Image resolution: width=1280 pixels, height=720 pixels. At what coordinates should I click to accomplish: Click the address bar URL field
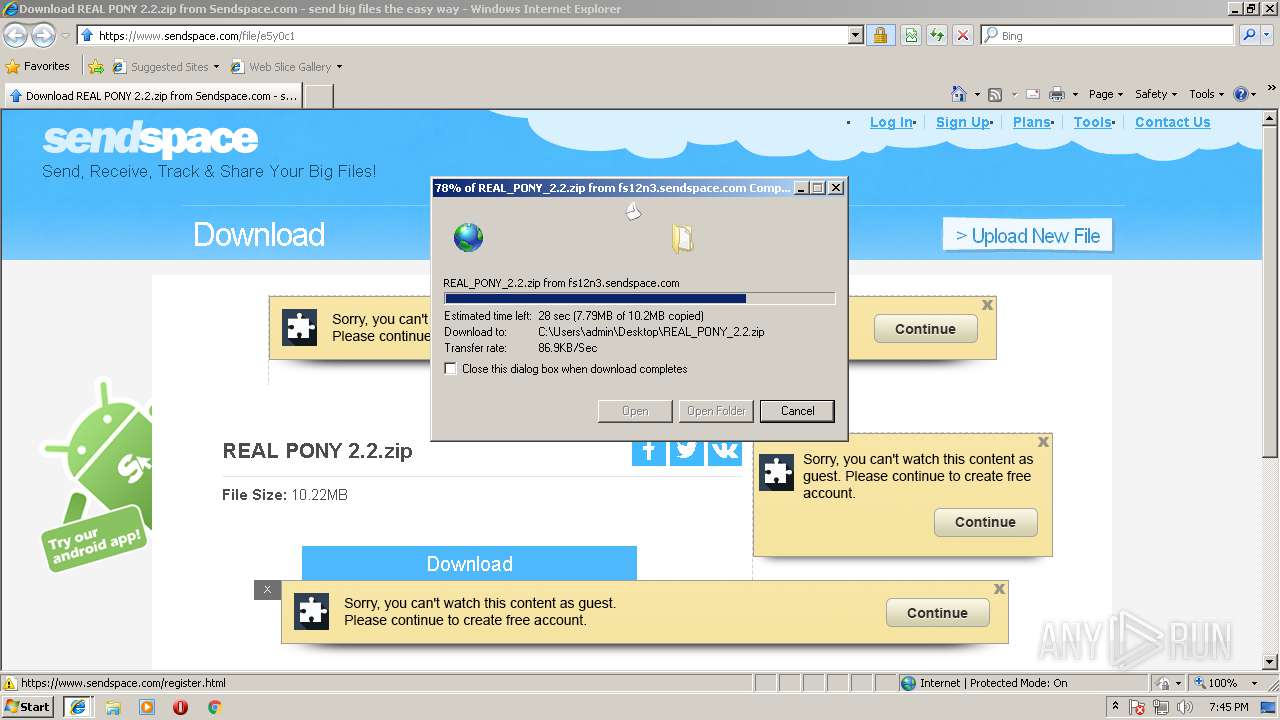point(462,35)
